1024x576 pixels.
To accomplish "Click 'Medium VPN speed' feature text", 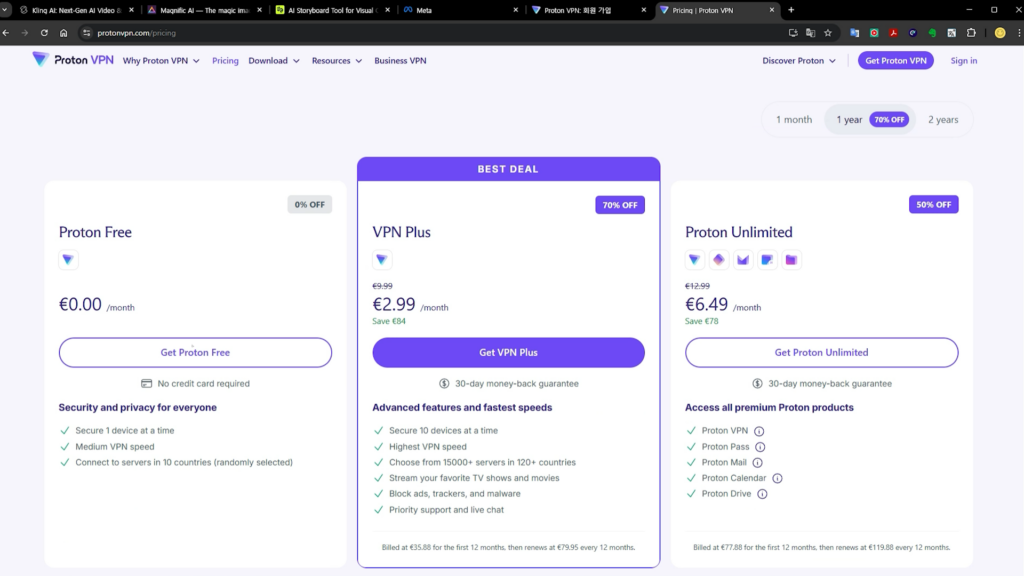I will (114, 447).
